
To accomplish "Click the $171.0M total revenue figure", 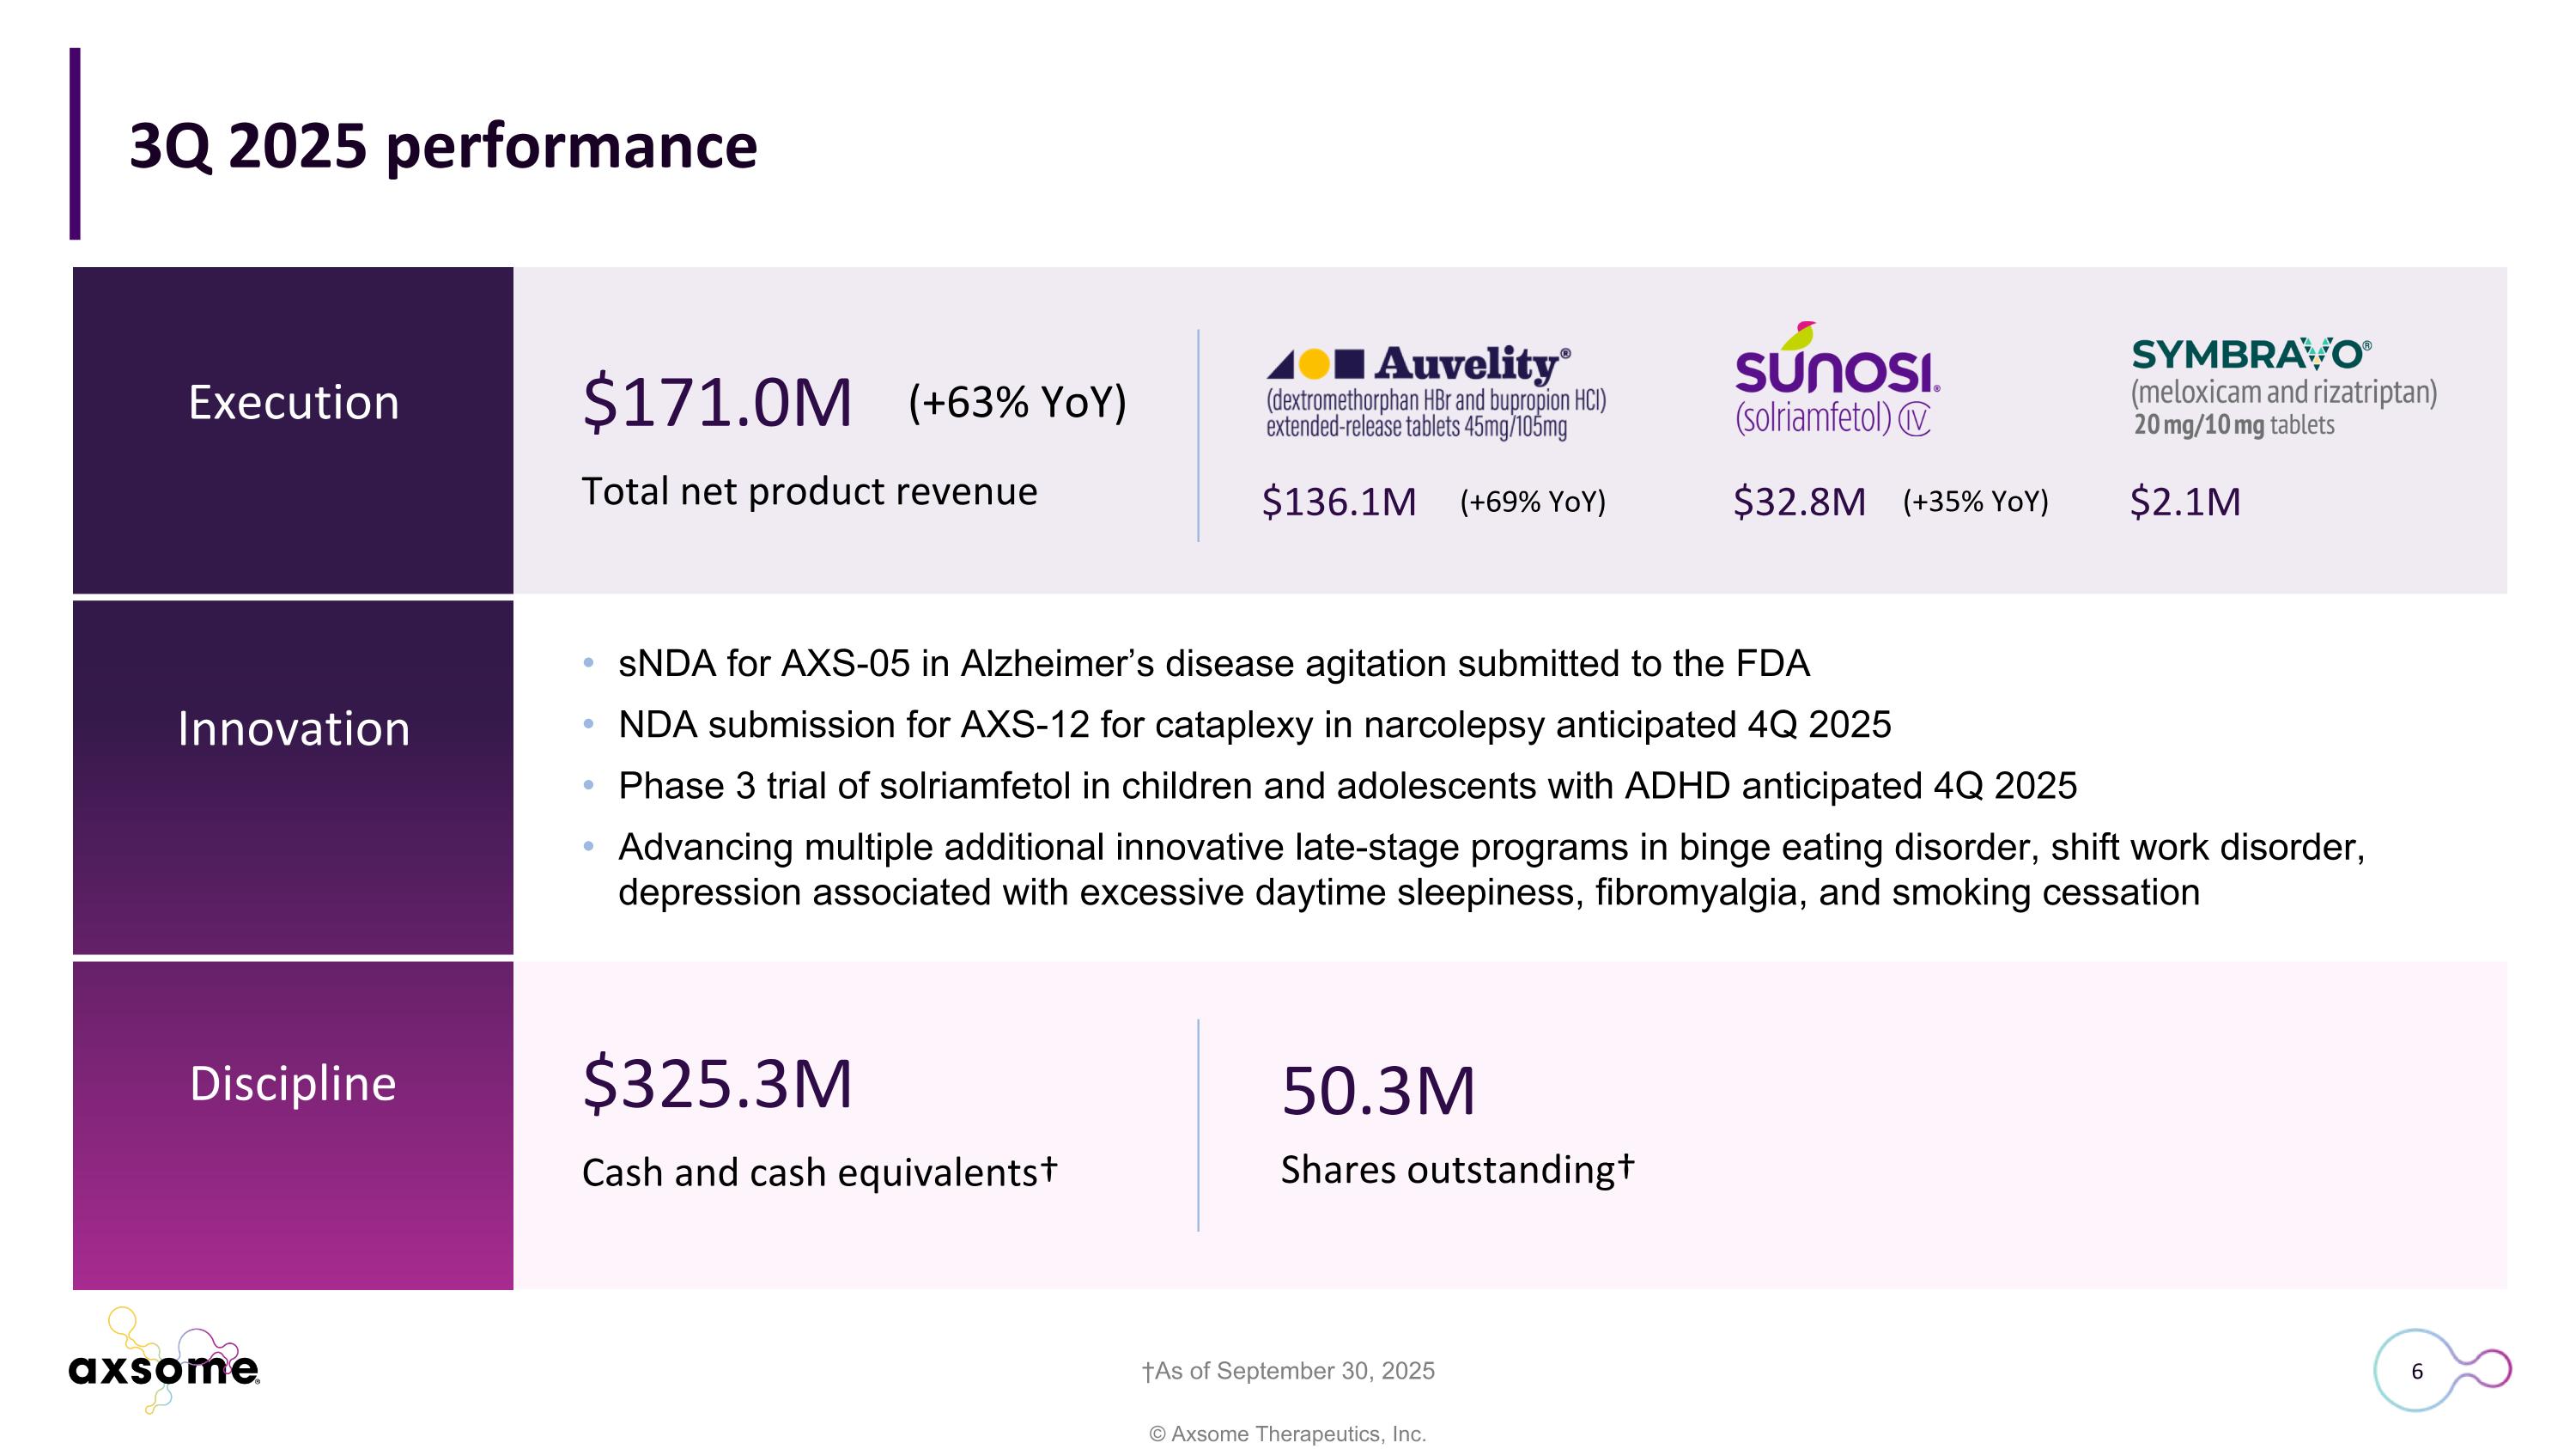I will 717,403.
